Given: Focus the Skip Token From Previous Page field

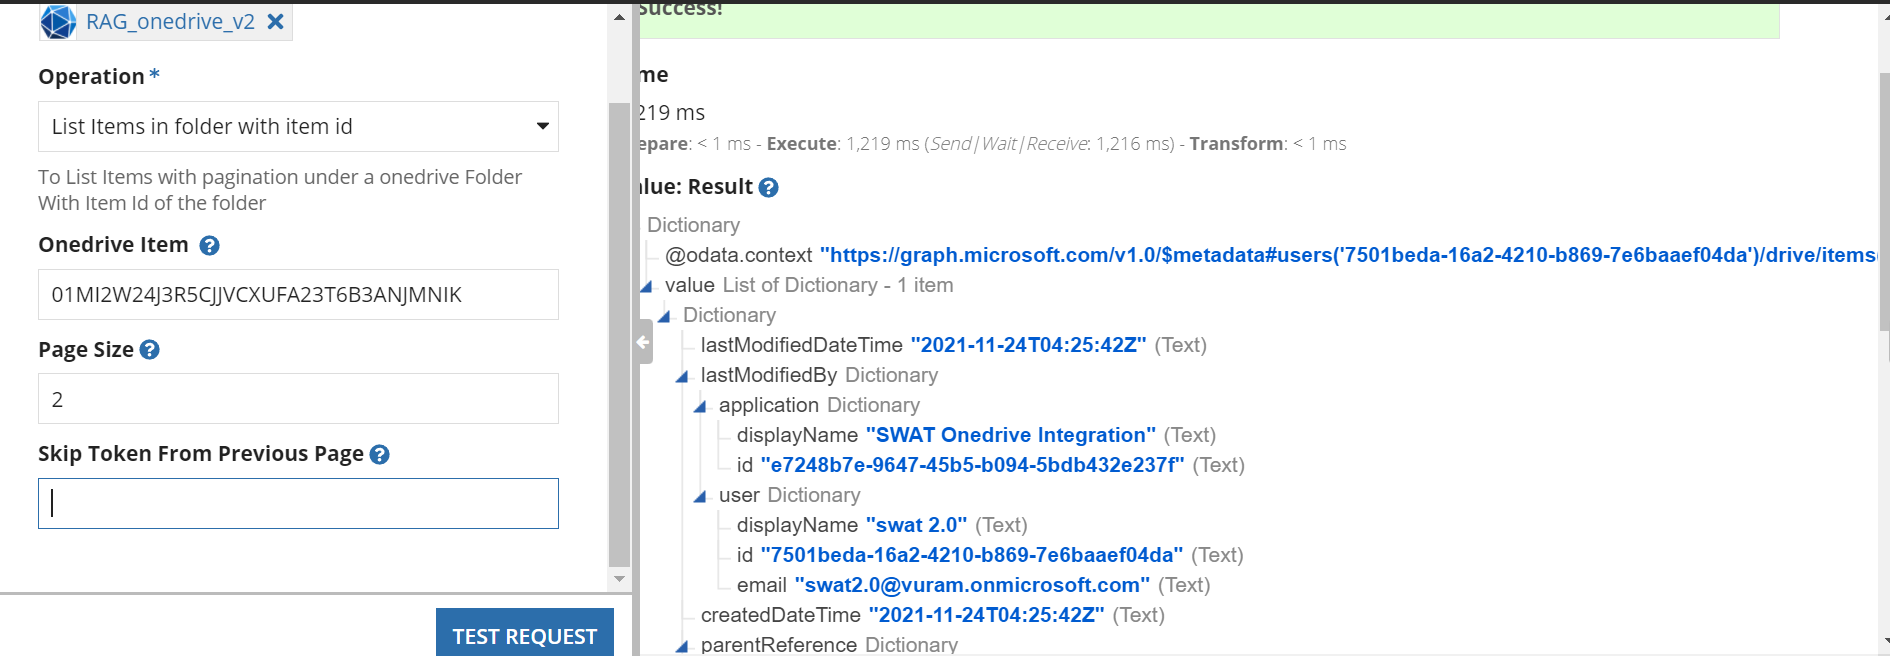Looking at the screenshot, I should pos(298,503).
